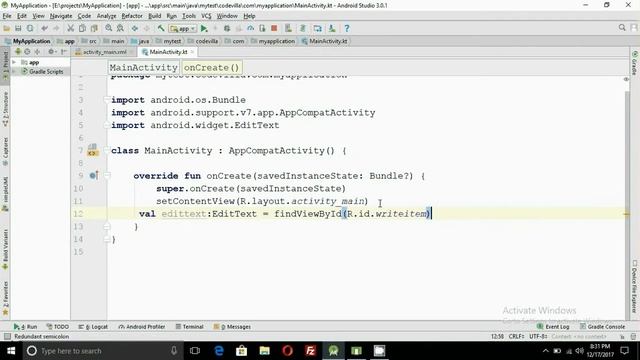Click the myapplication folder breadcrumb

[273, 41]
